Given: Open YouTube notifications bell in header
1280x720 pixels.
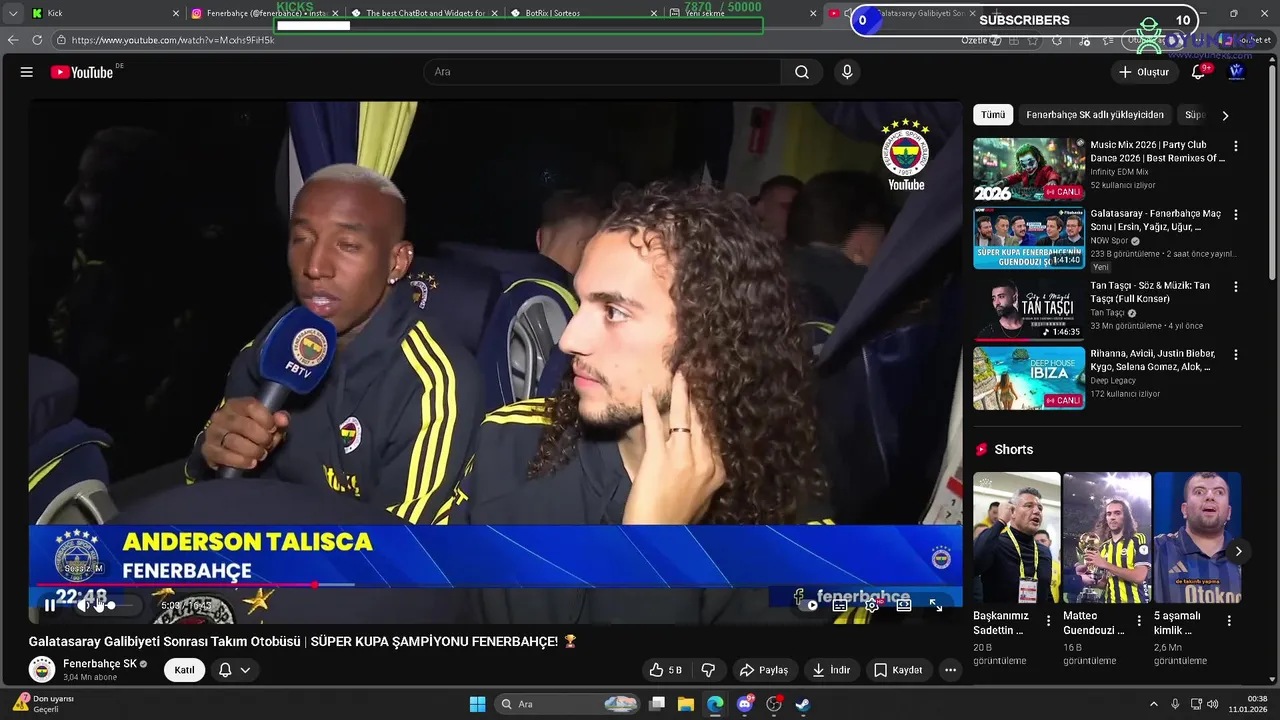Looking at the screenshot, I should click(x=1198, y=72).
